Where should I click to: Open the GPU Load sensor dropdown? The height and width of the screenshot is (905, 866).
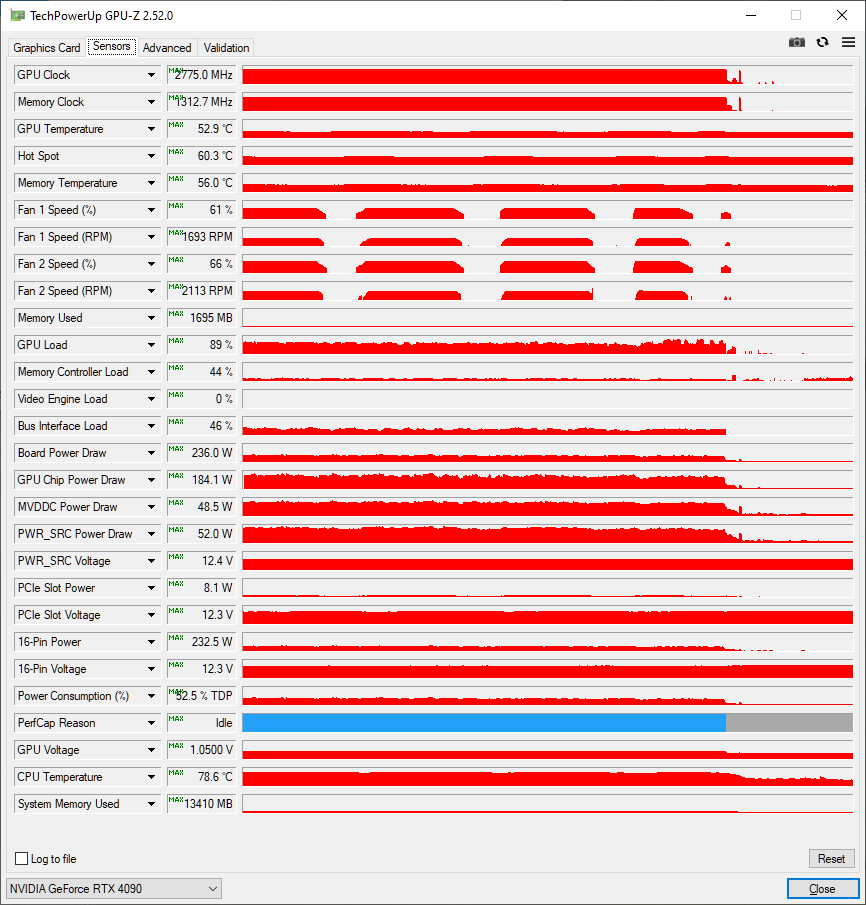pyautogui.click(x=151, y=345)
